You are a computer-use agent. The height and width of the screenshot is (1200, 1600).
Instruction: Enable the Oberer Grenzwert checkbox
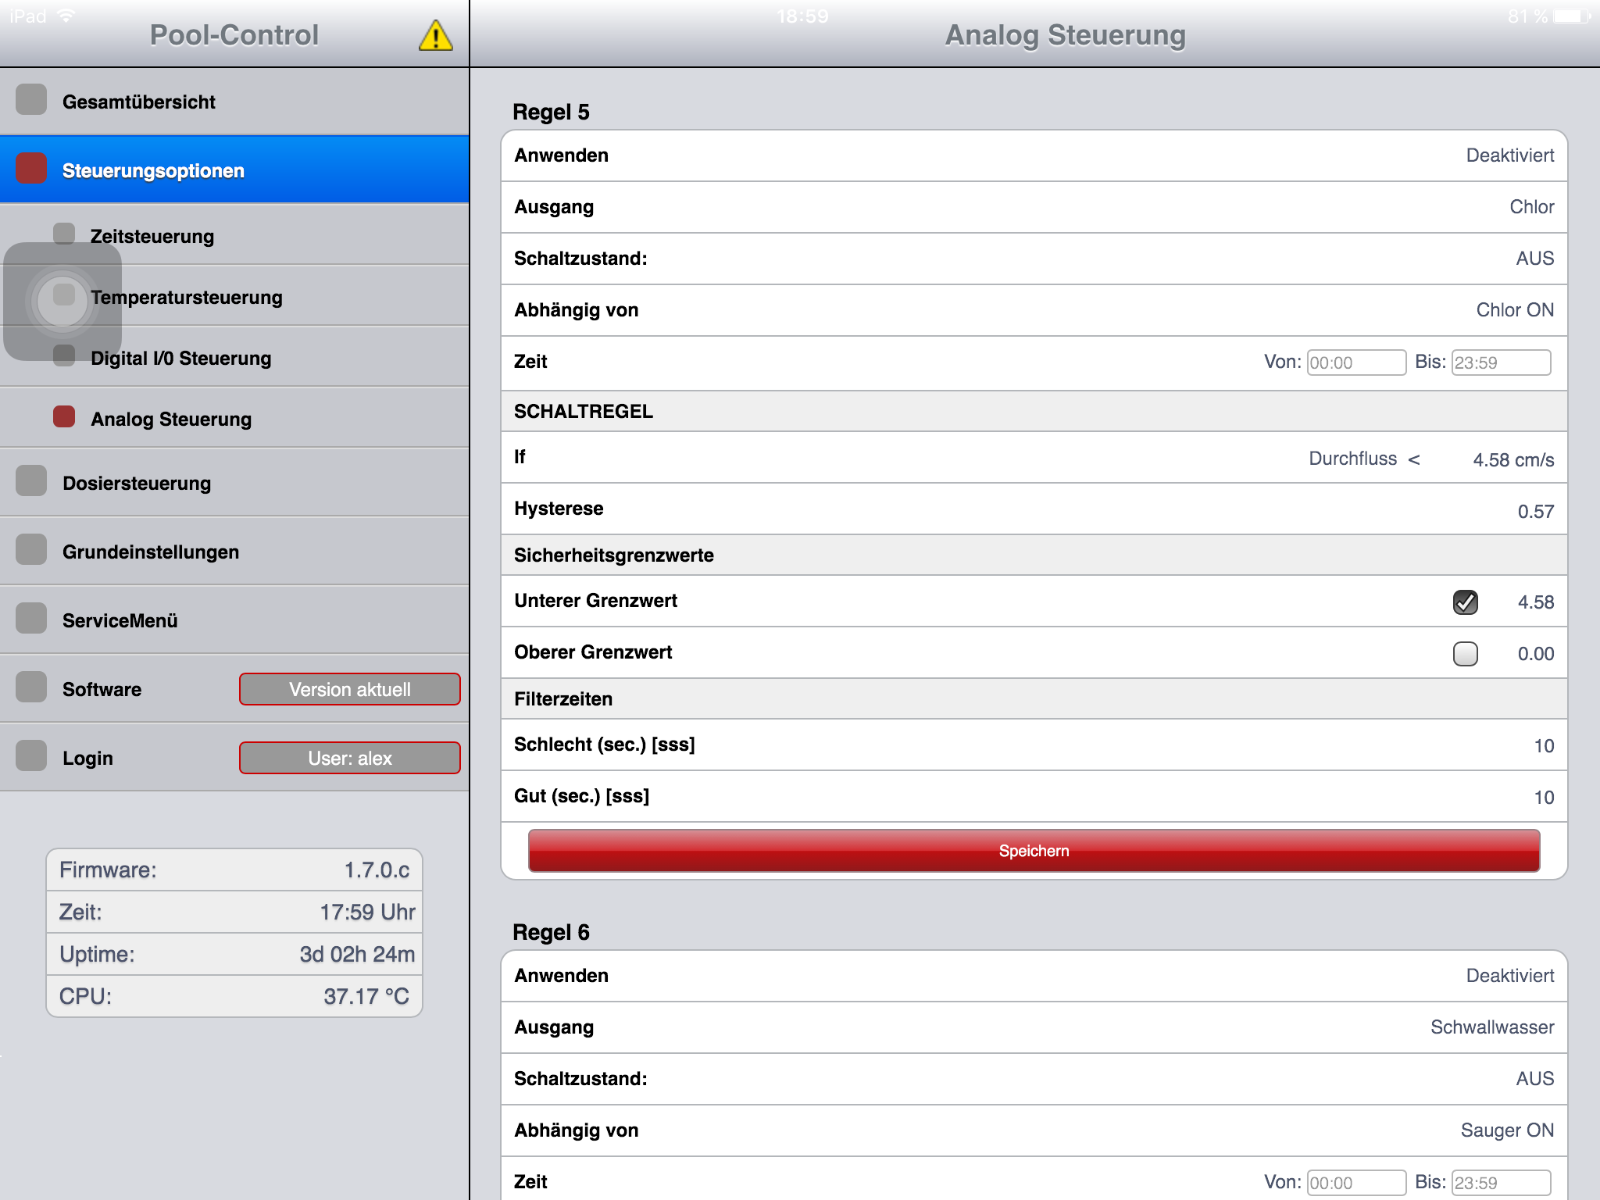[1465, 654]
